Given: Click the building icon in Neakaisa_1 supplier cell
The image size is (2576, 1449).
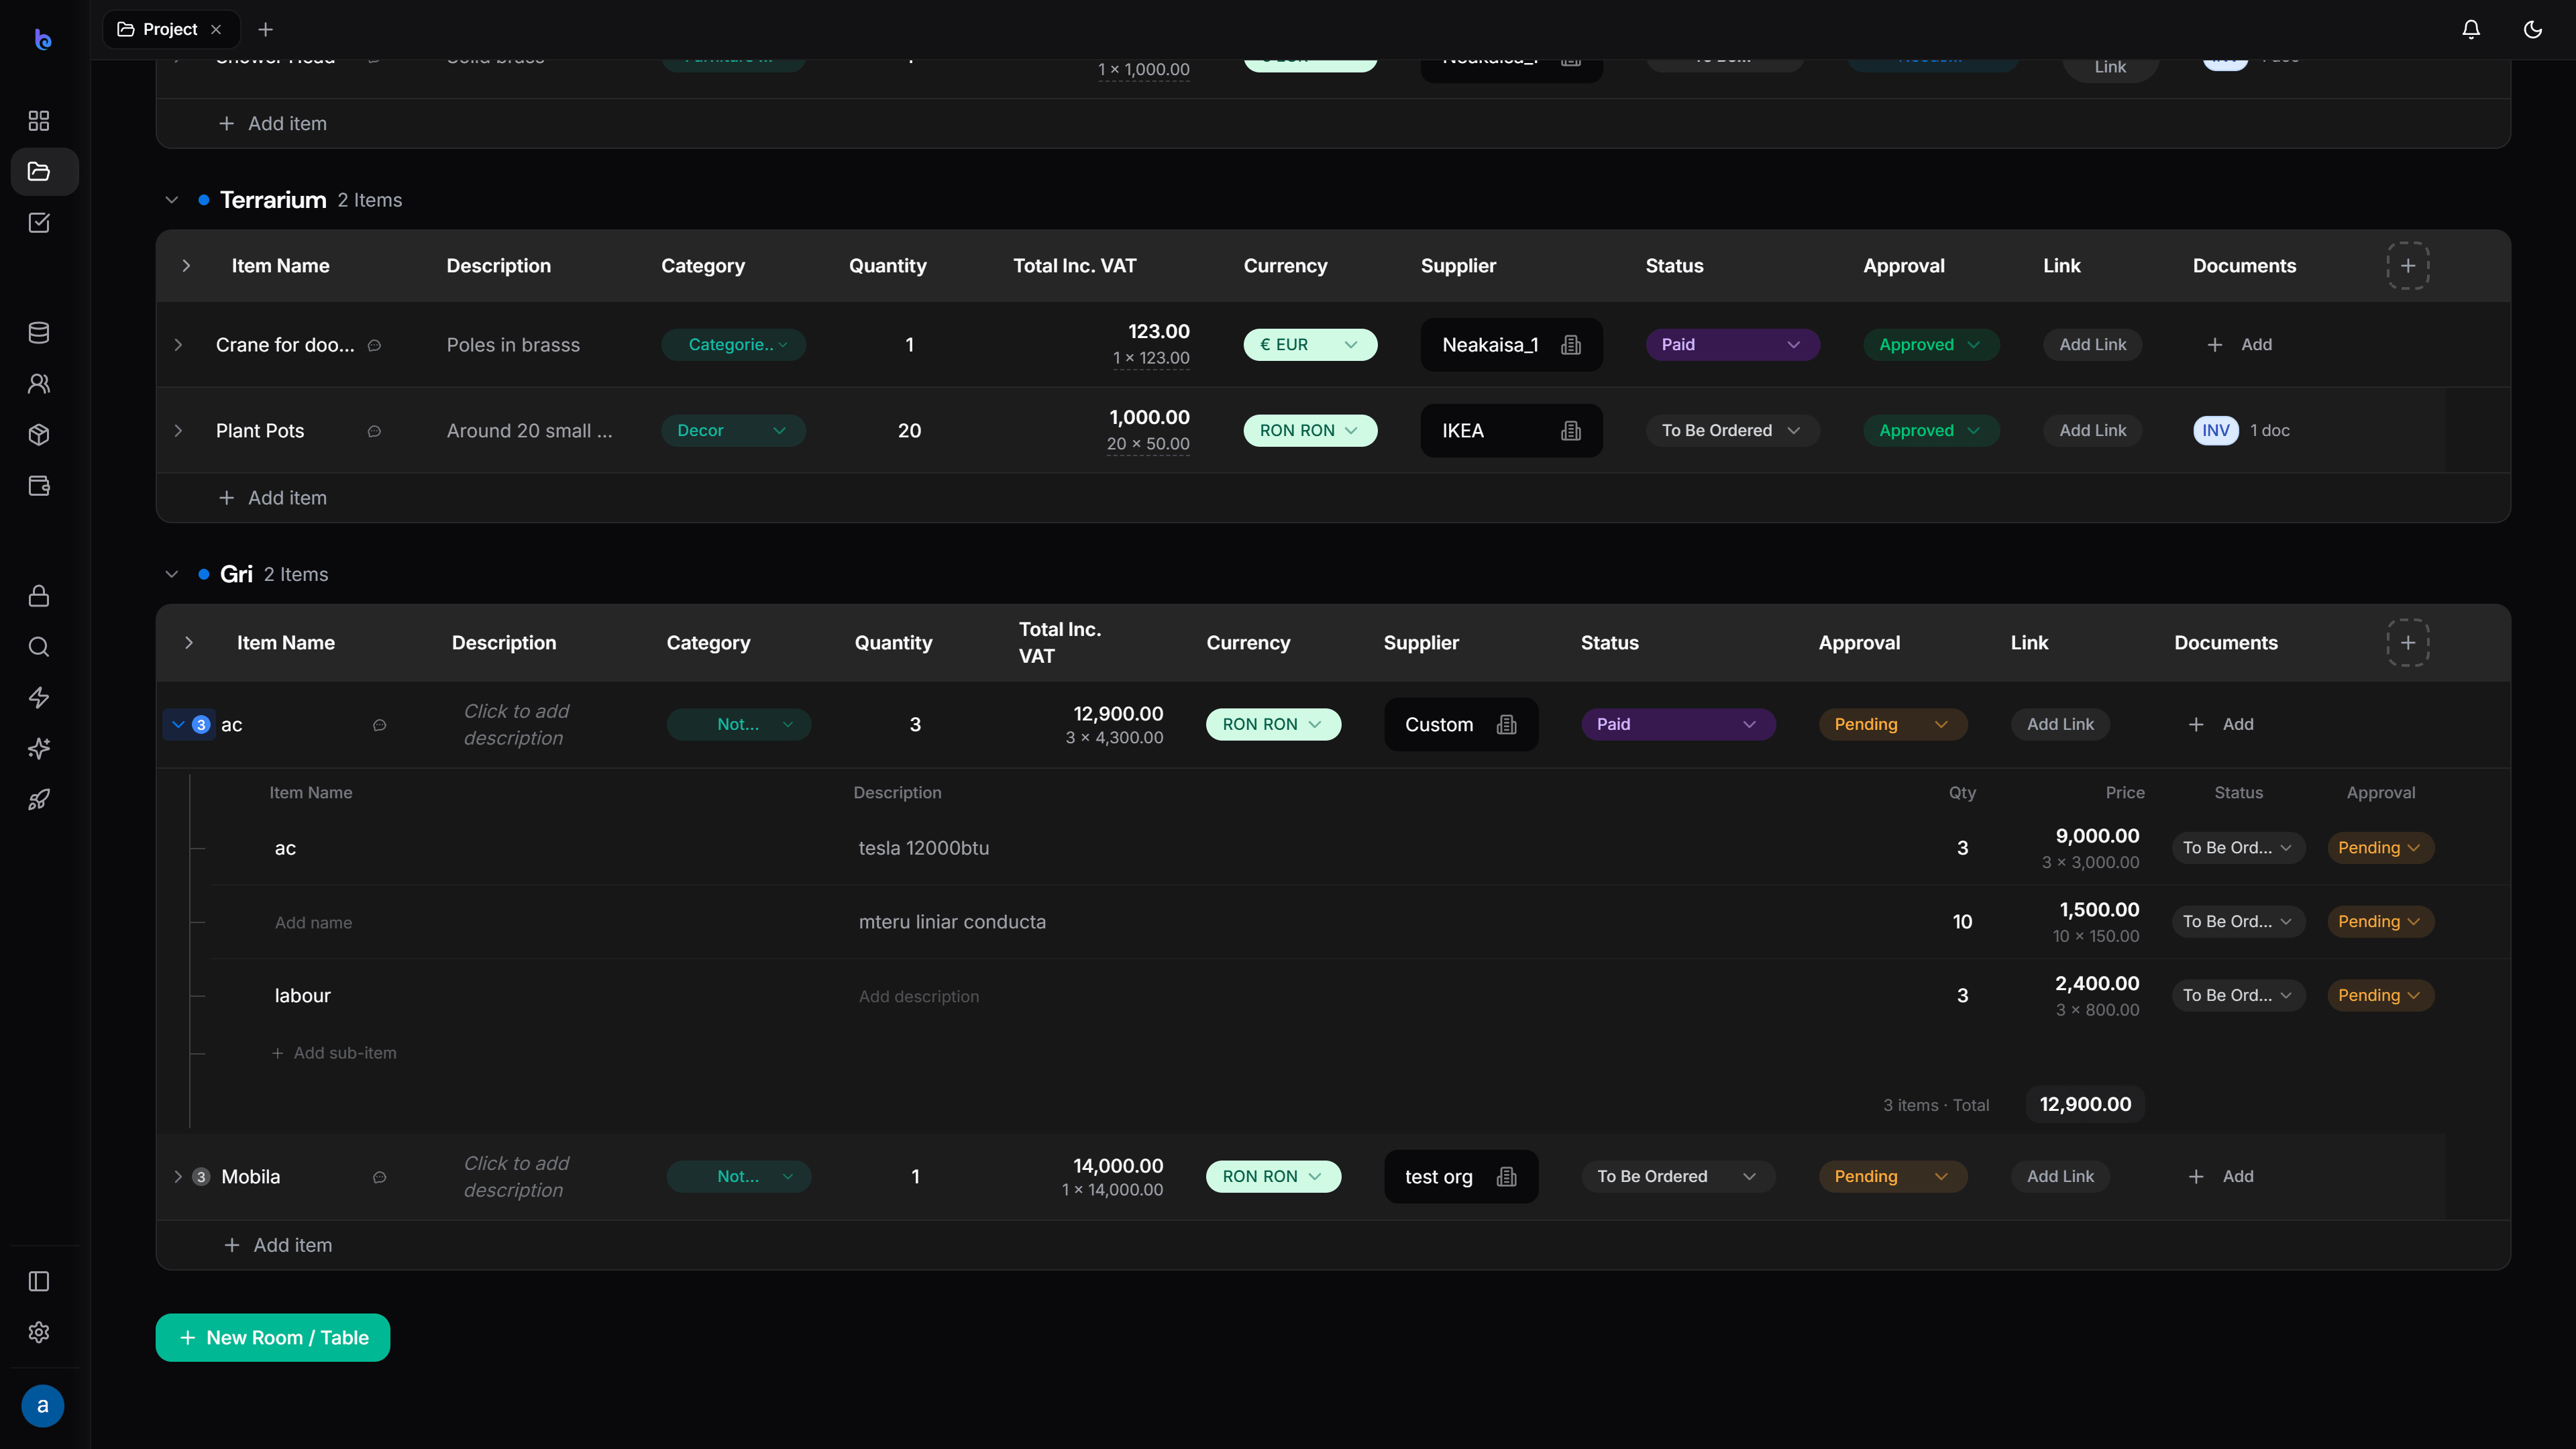Looking at the screenshot, I should pyautogui.click(x=1571, y=345).
